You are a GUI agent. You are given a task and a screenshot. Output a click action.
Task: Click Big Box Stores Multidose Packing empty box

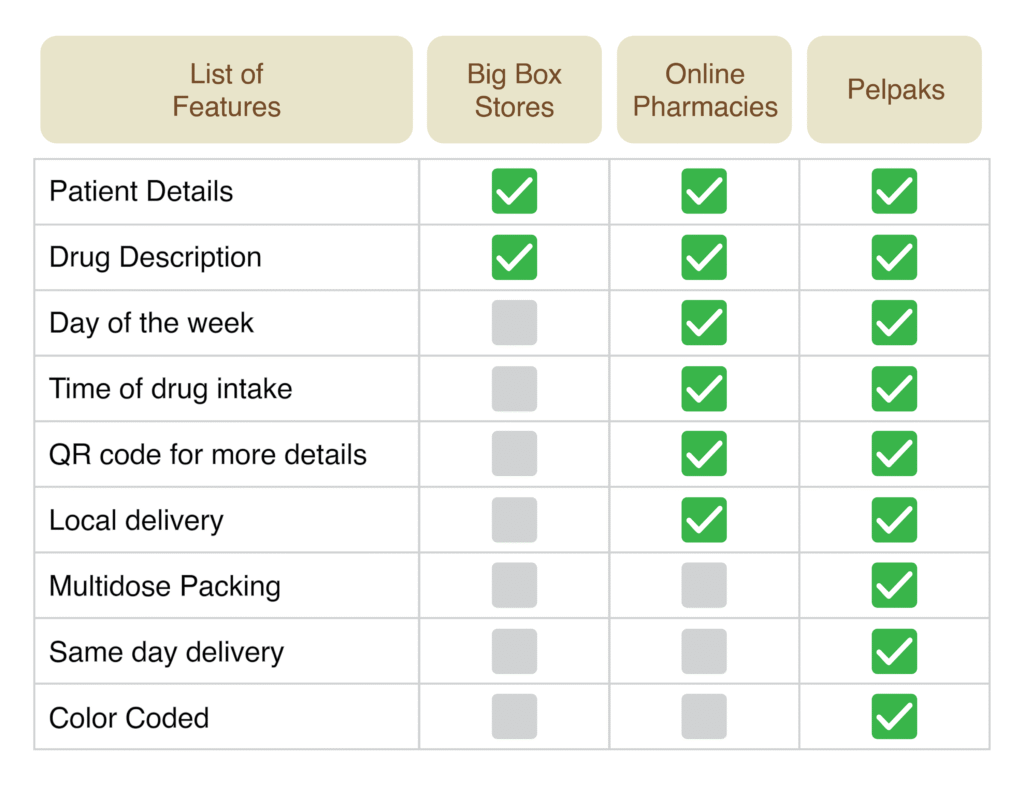click(514, 585)
